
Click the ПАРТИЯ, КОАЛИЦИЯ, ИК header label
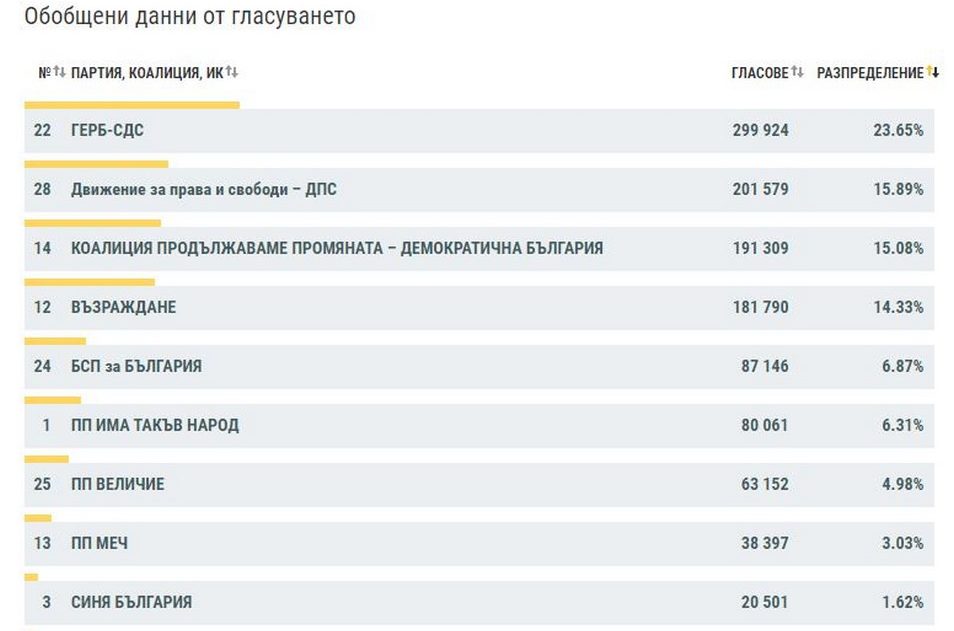[147, 73]
